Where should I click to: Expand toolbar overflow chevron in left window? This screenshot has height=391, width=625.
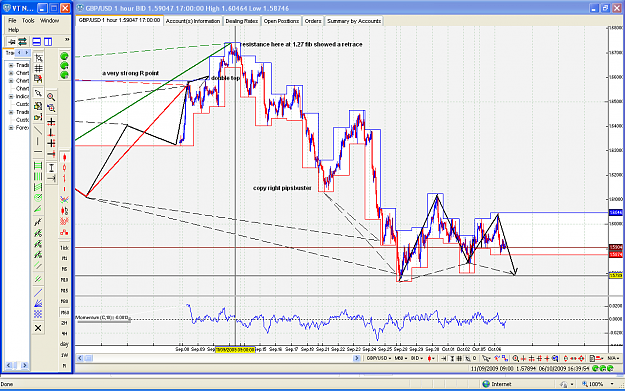(x=67, y=39)
